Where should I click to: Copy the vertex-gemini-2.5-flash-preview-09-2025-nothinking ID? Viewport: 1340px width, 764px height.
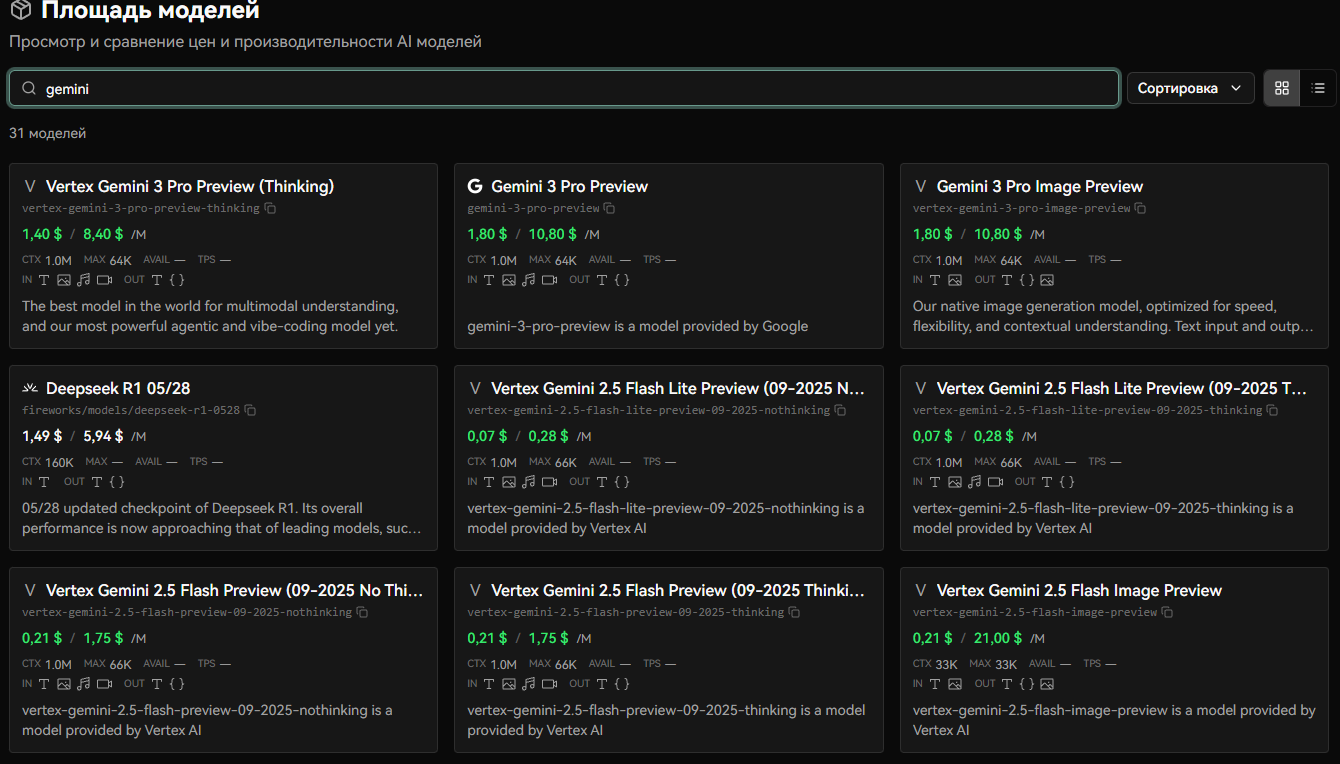(362, 612)
